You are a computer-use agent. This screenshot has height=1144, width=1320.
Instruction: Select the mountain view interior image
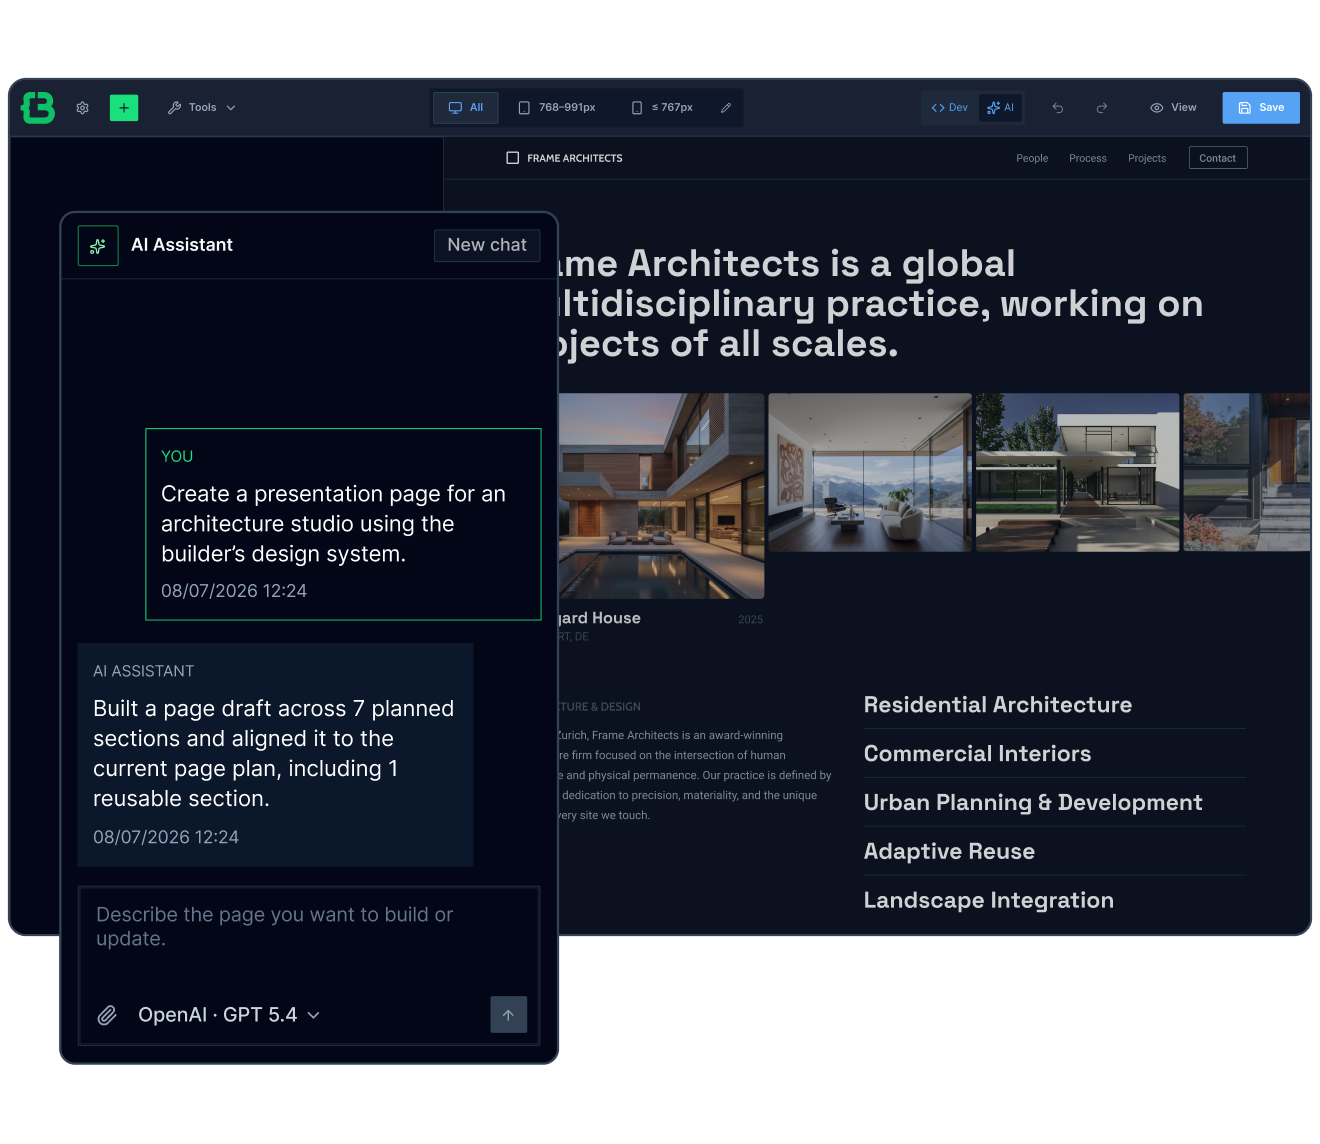pyautogui.click(x=870, y=472)
